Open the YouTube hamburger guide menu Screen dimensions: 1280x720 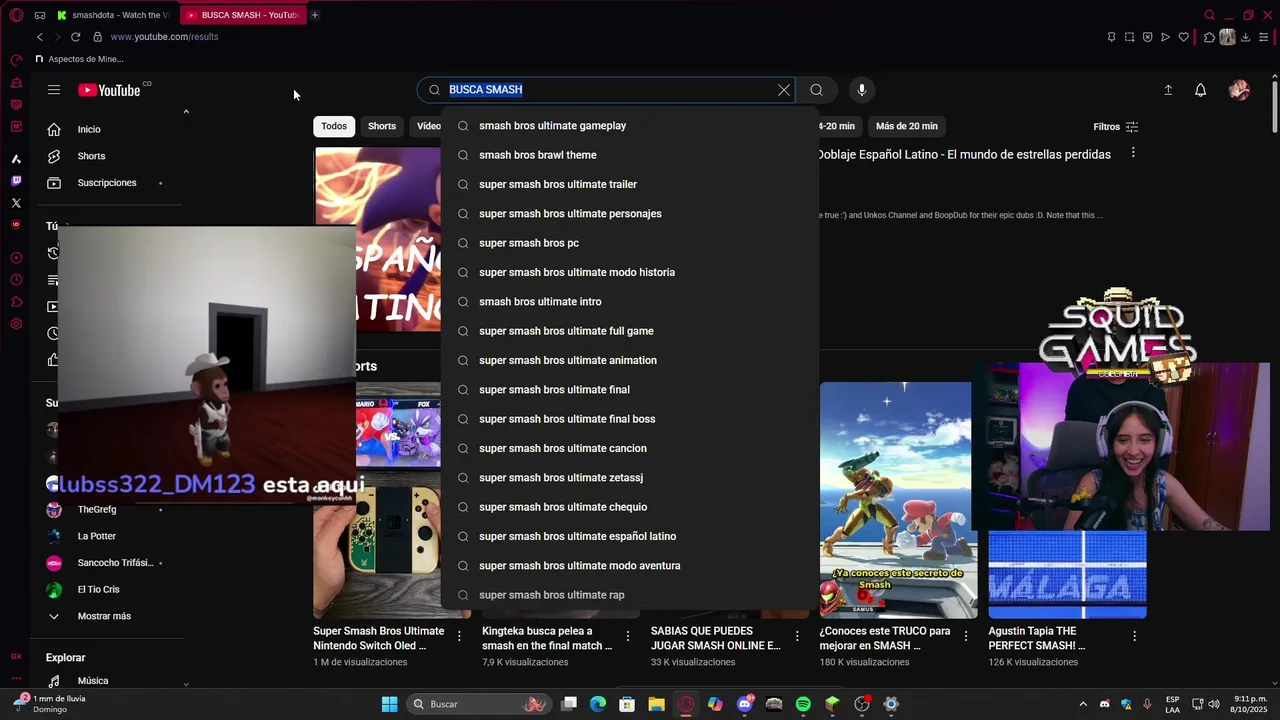pos(54,90)
